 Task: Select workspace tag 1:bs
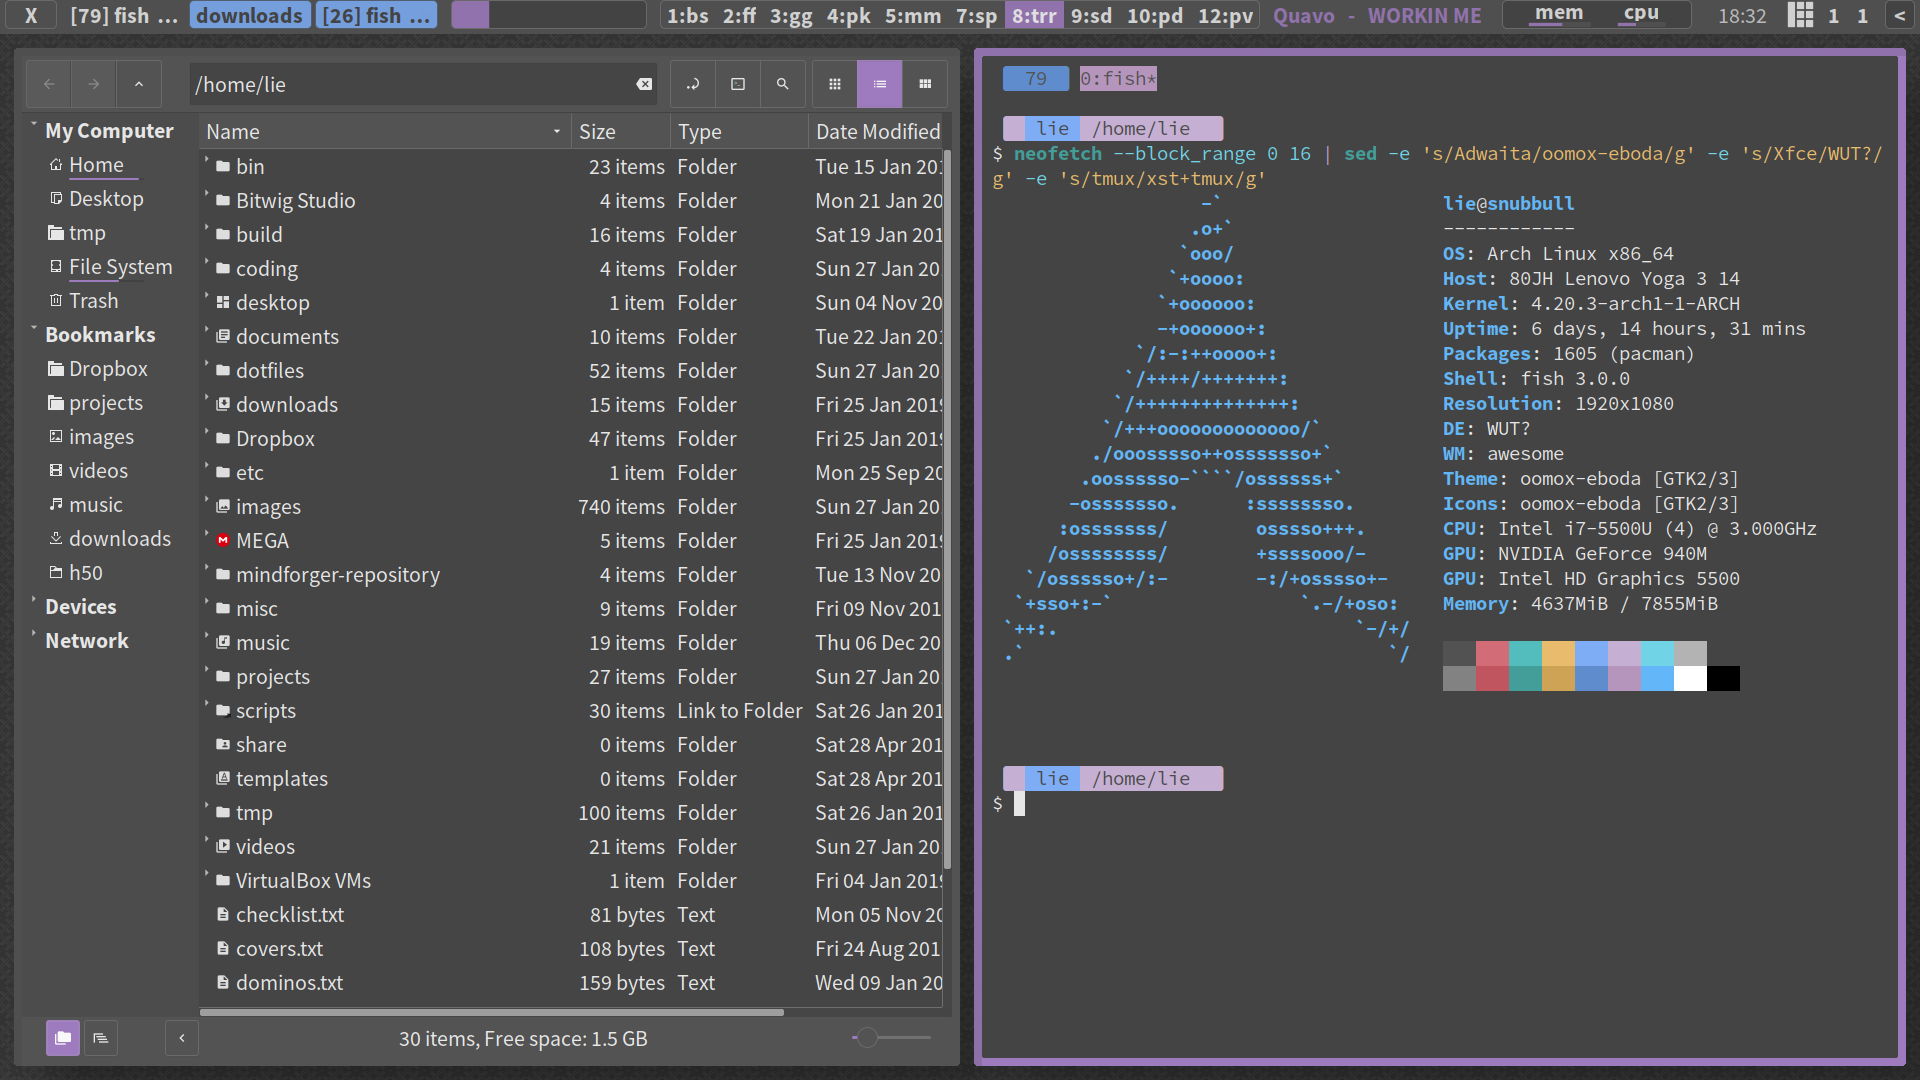pyautogui.click(x=688, y=15)
